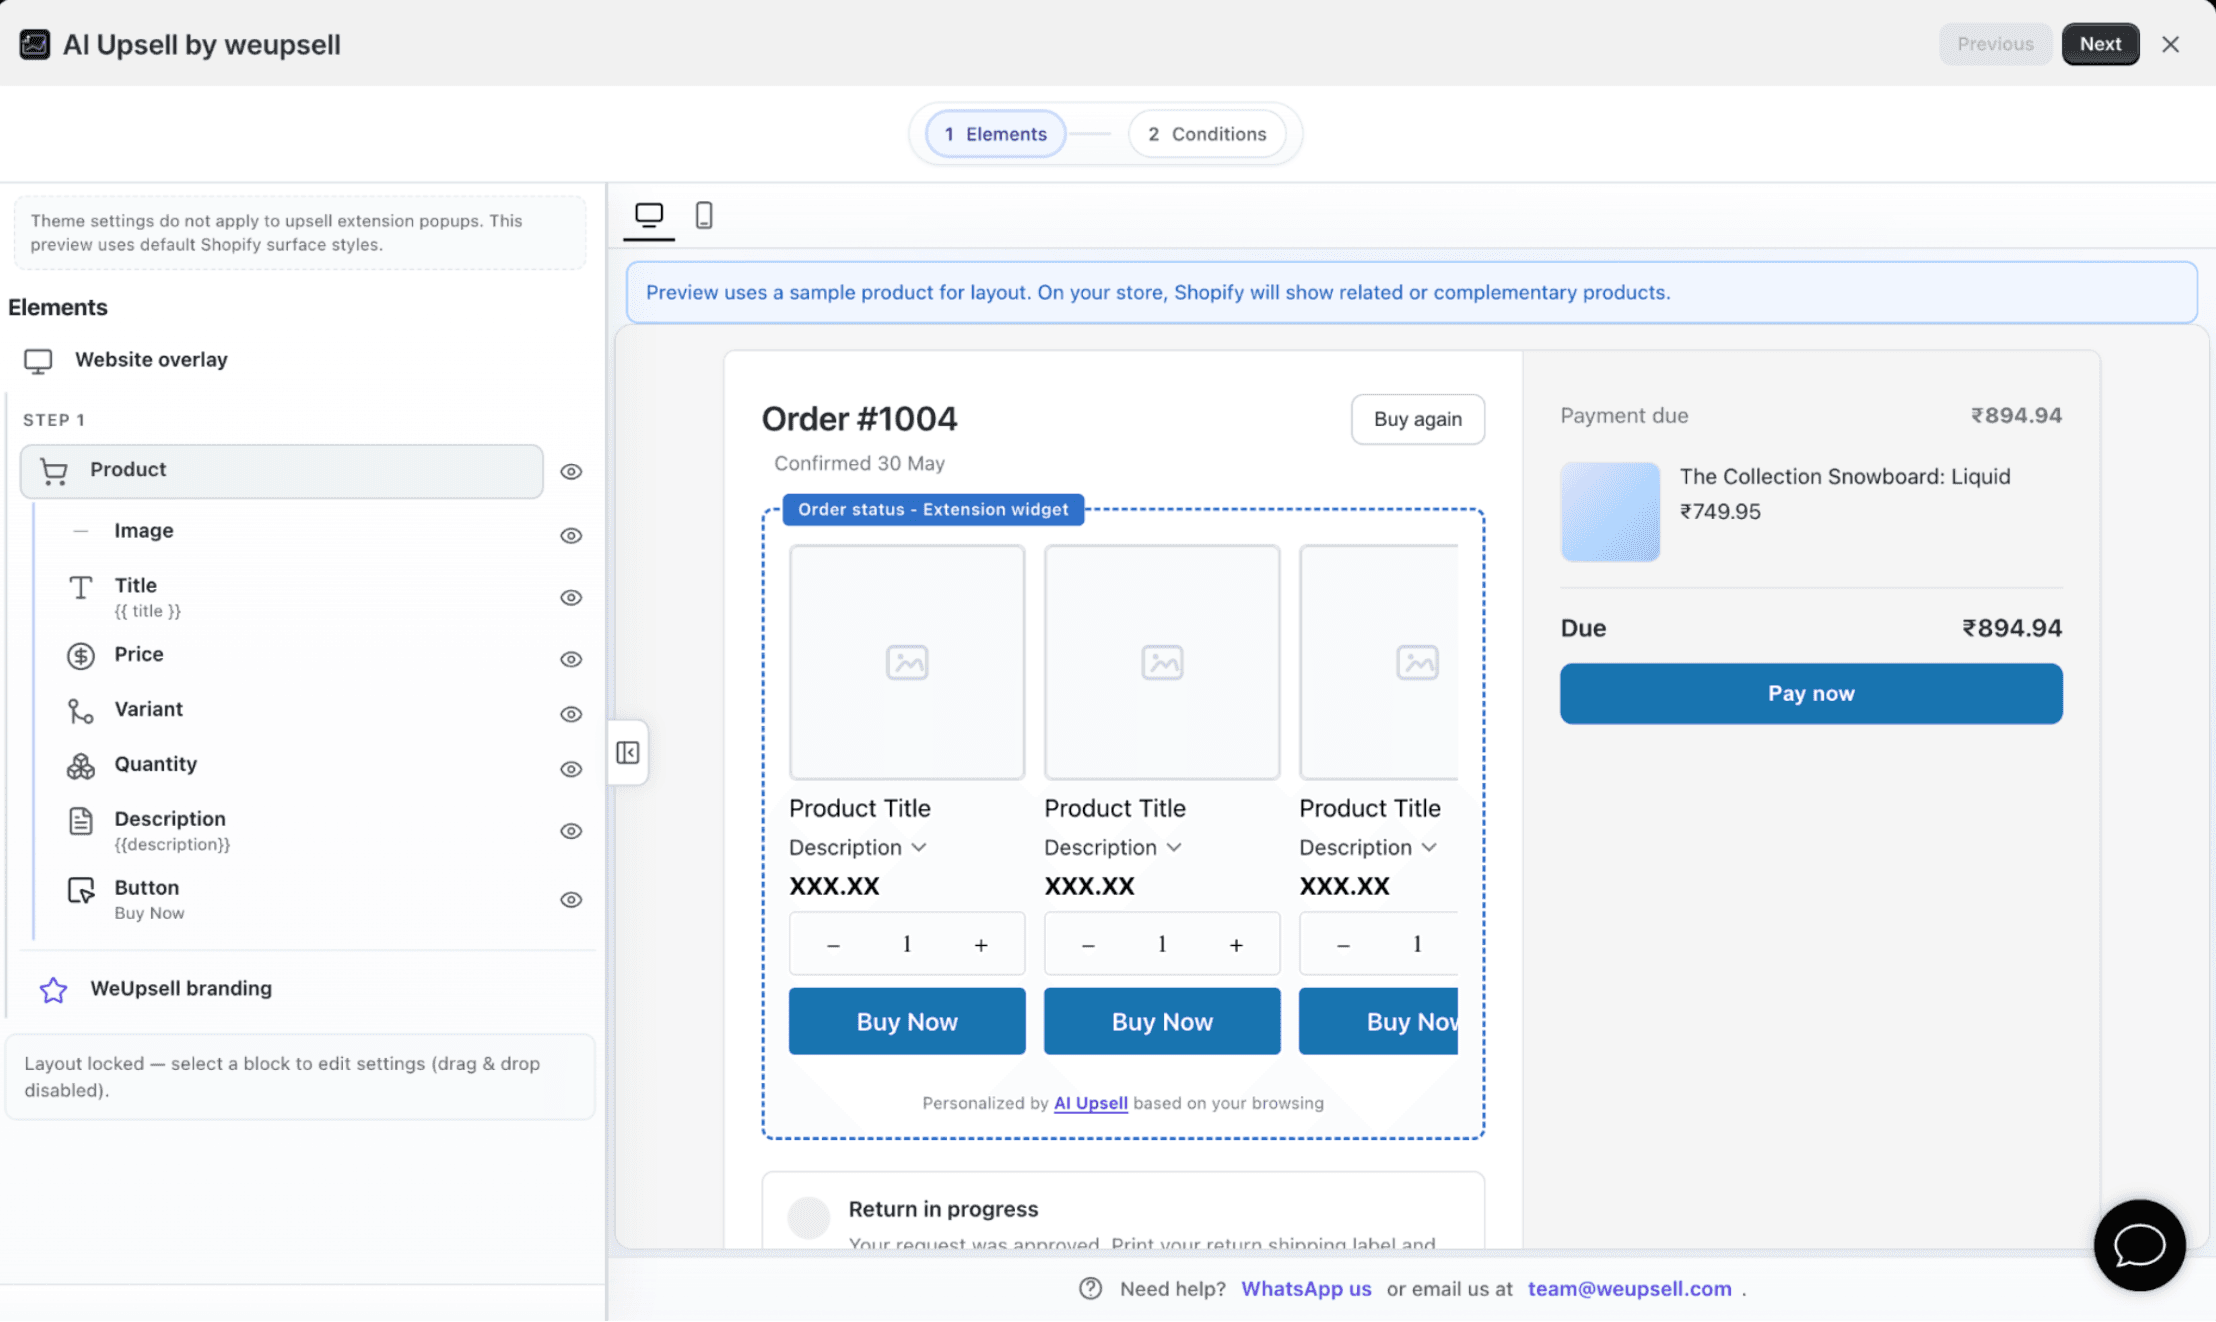Click the snowboard product thumbnail
Screen dimensions: 2216x1322
click(1610, 511)
